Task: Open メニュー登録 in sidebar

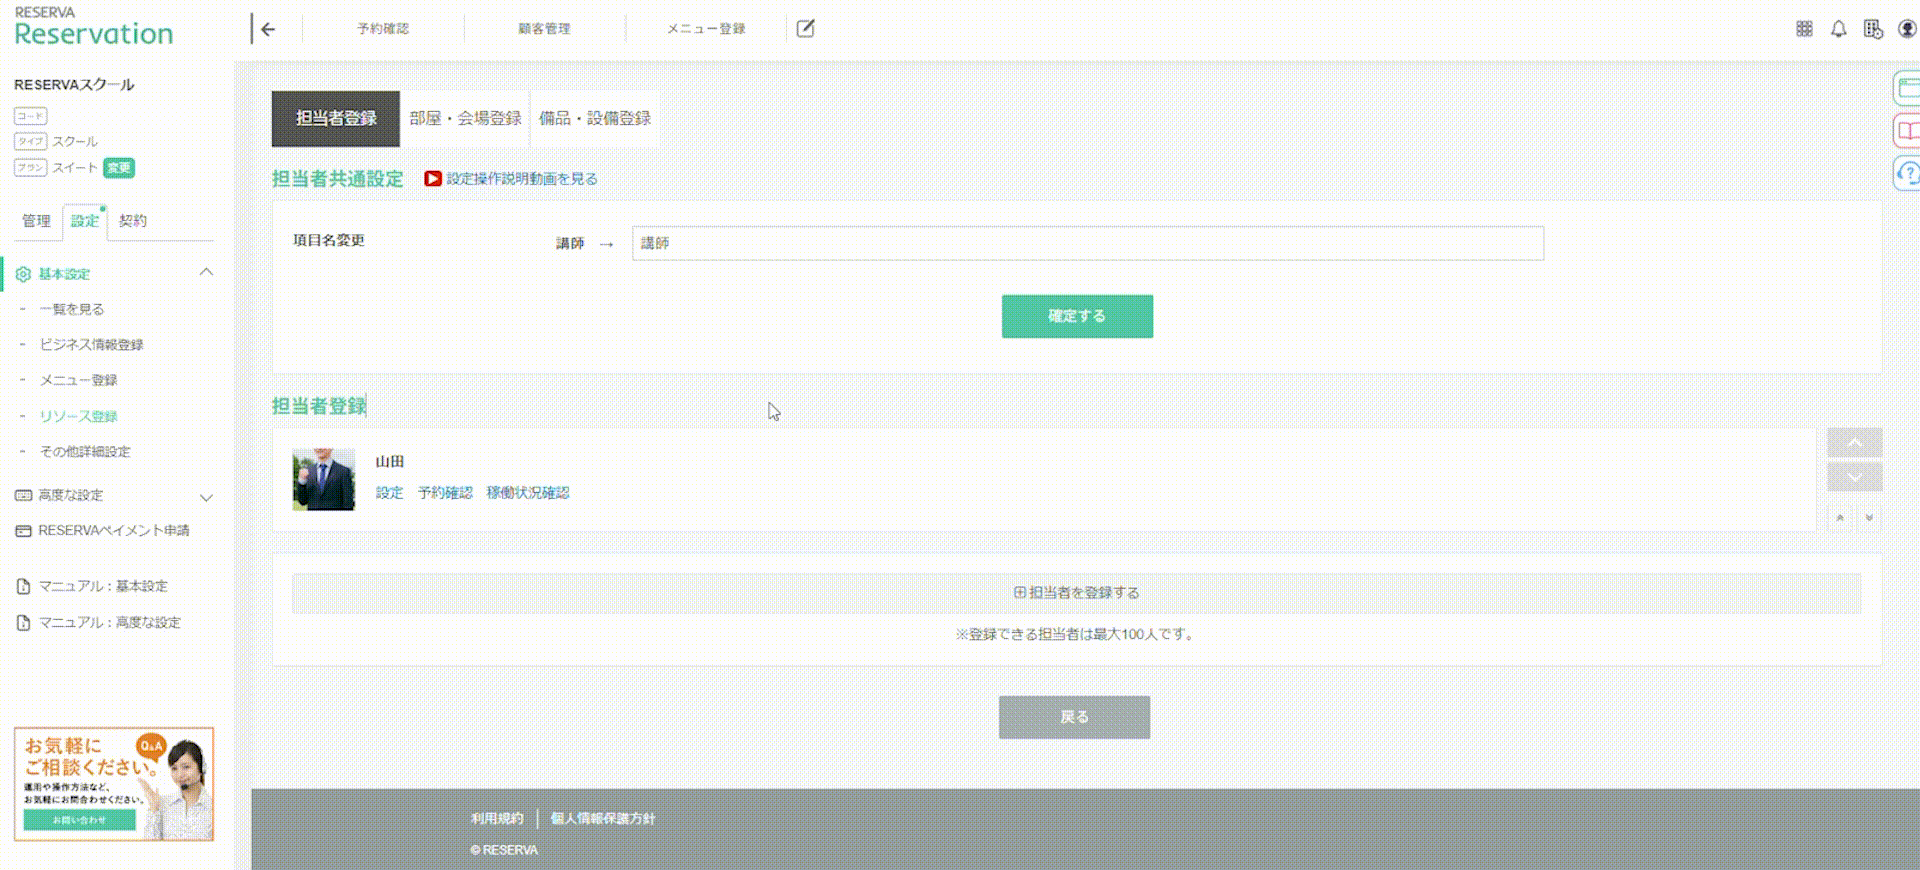Action: (78, 381)
